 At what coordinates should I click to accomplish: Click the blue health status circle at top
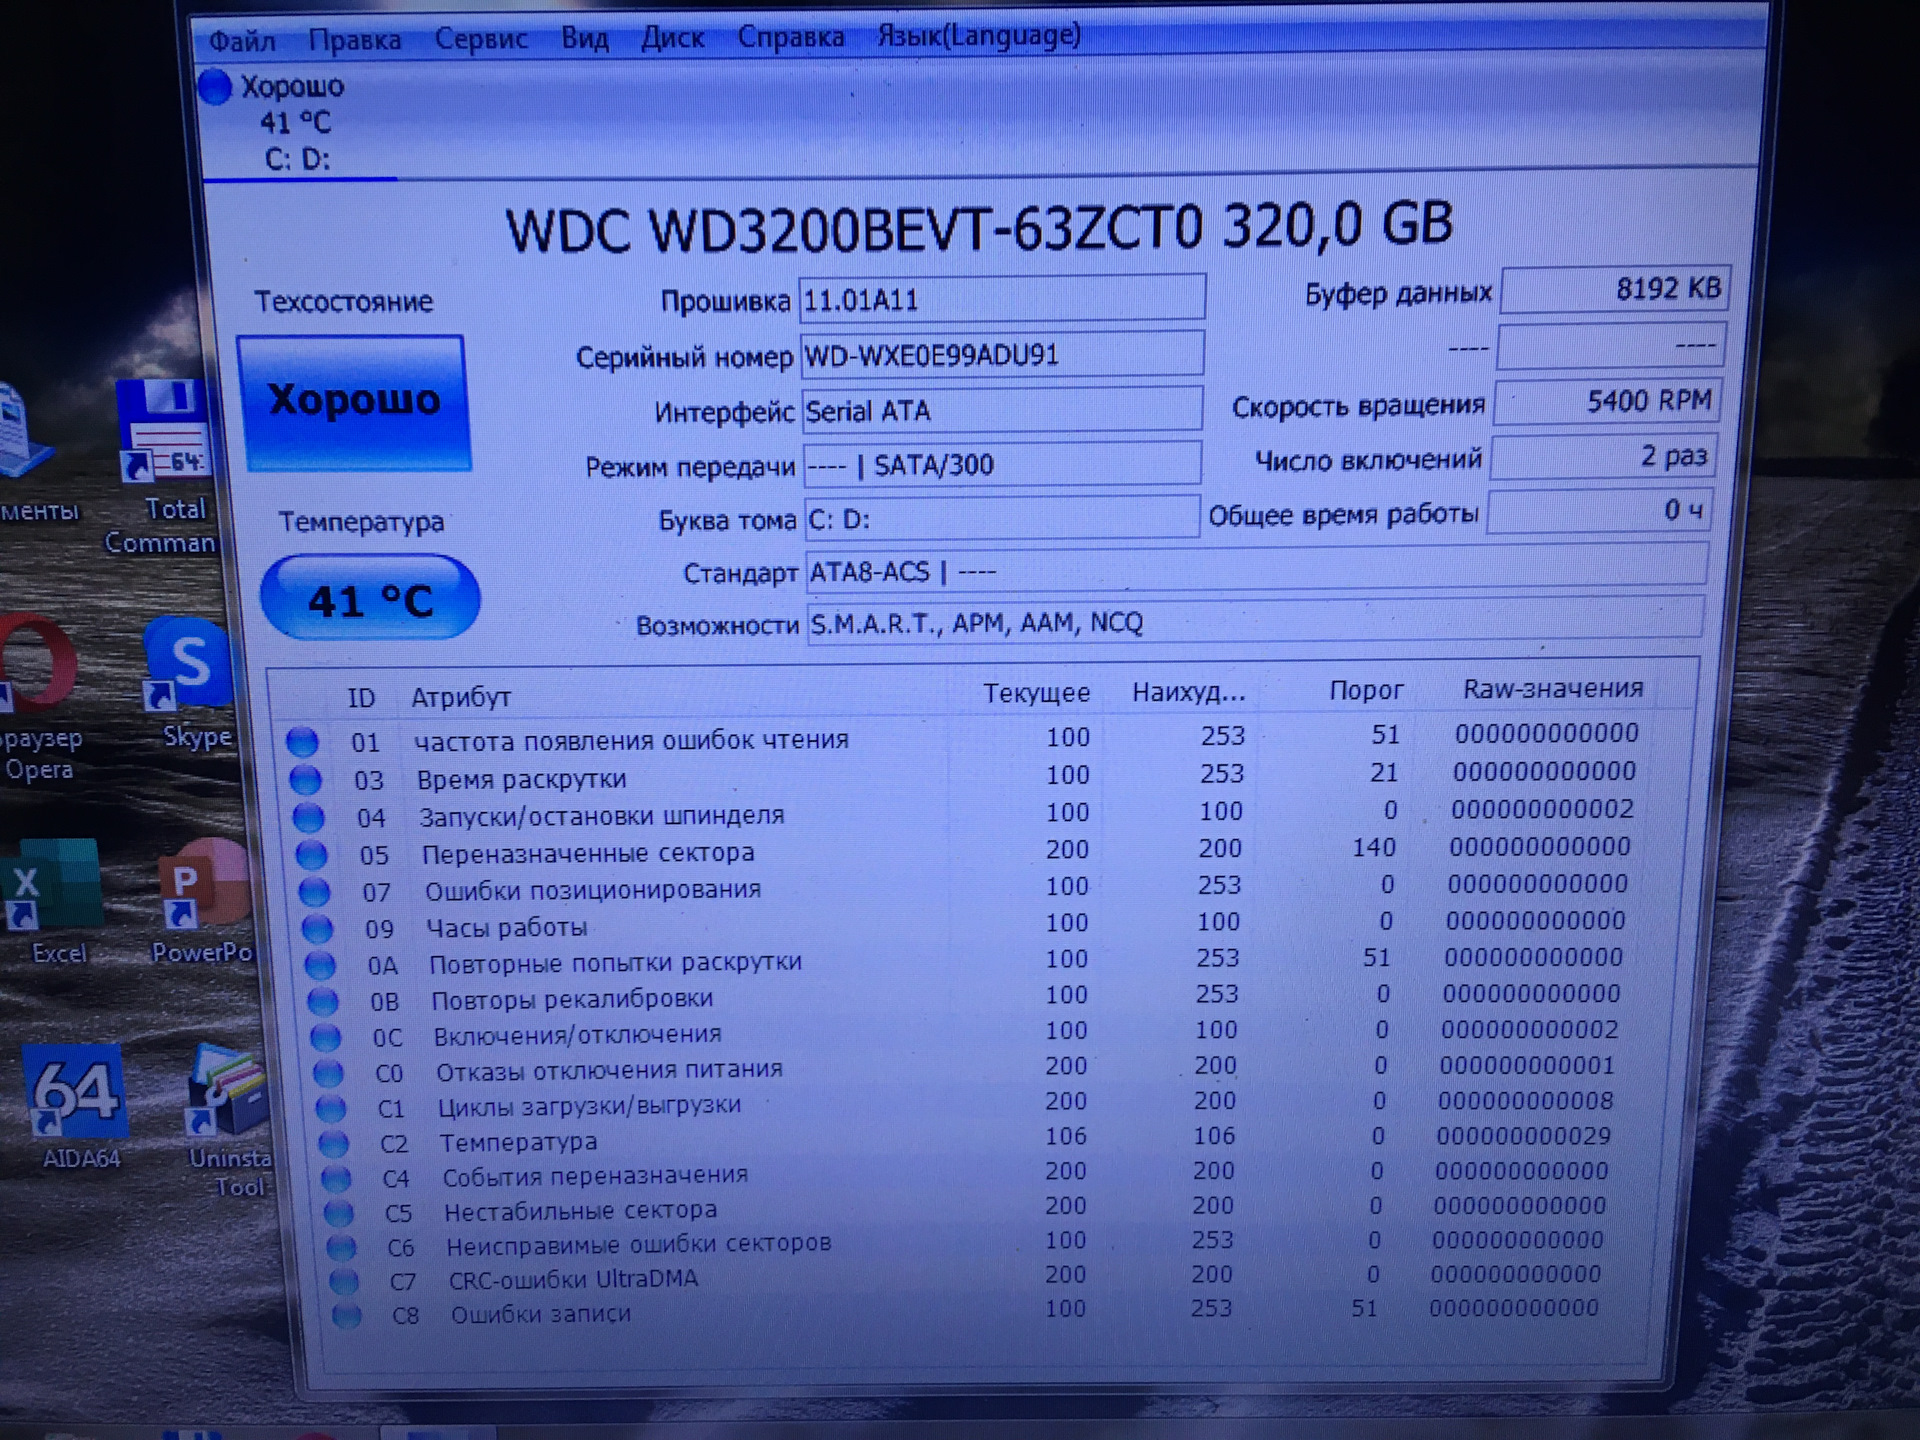pos(215,87)
